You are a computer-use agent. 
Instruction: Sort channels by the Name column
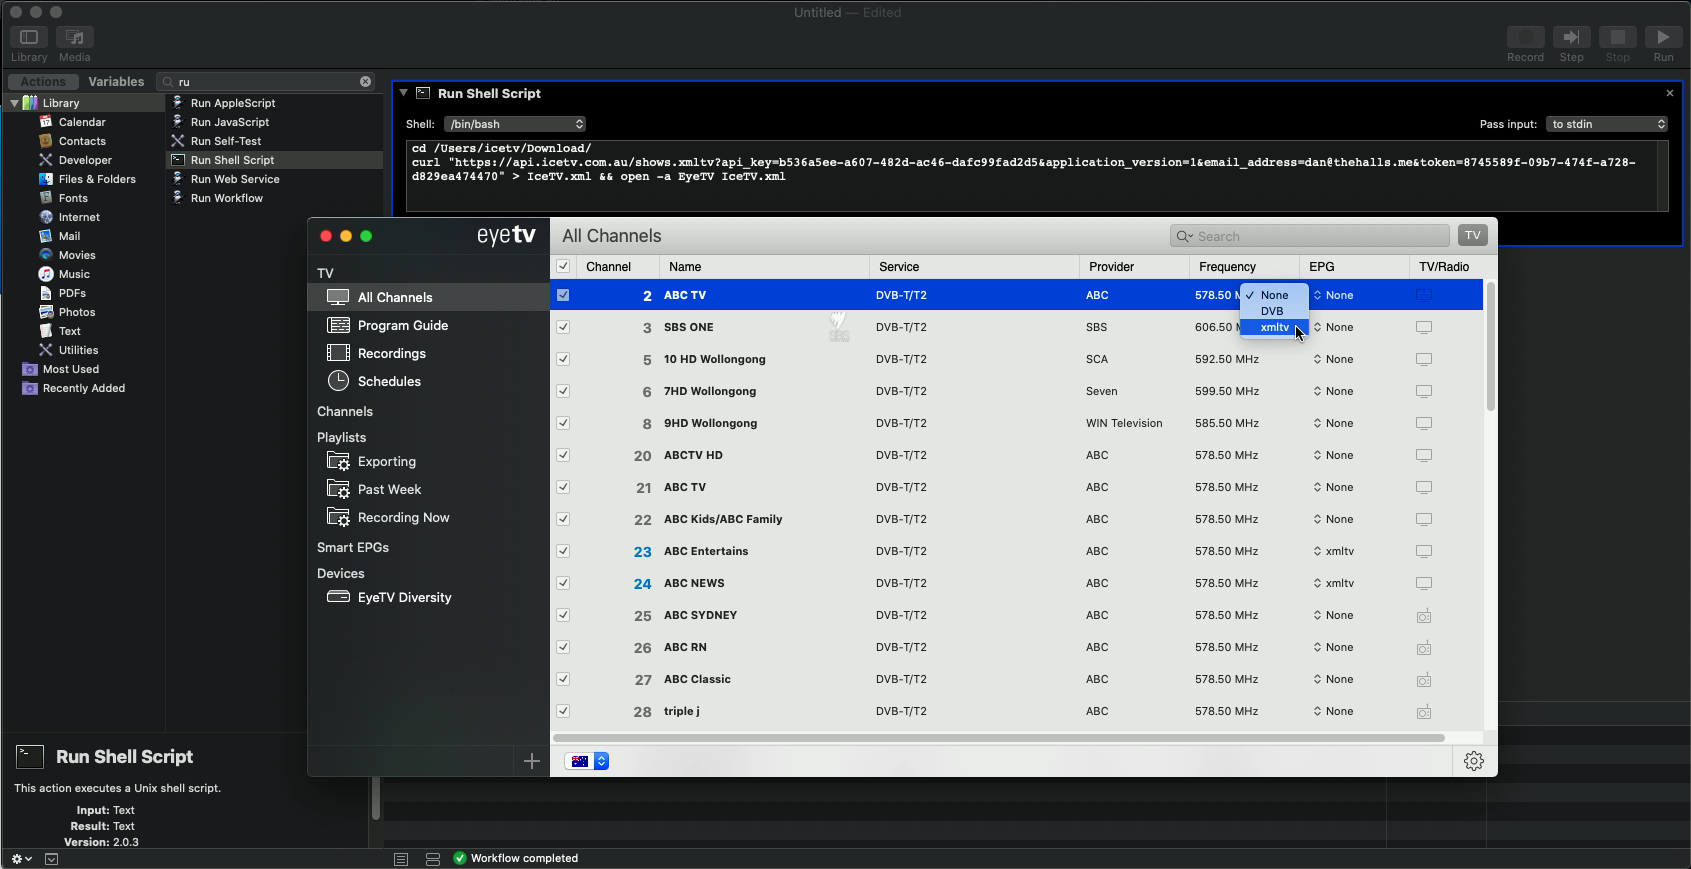tap(764, 267)
